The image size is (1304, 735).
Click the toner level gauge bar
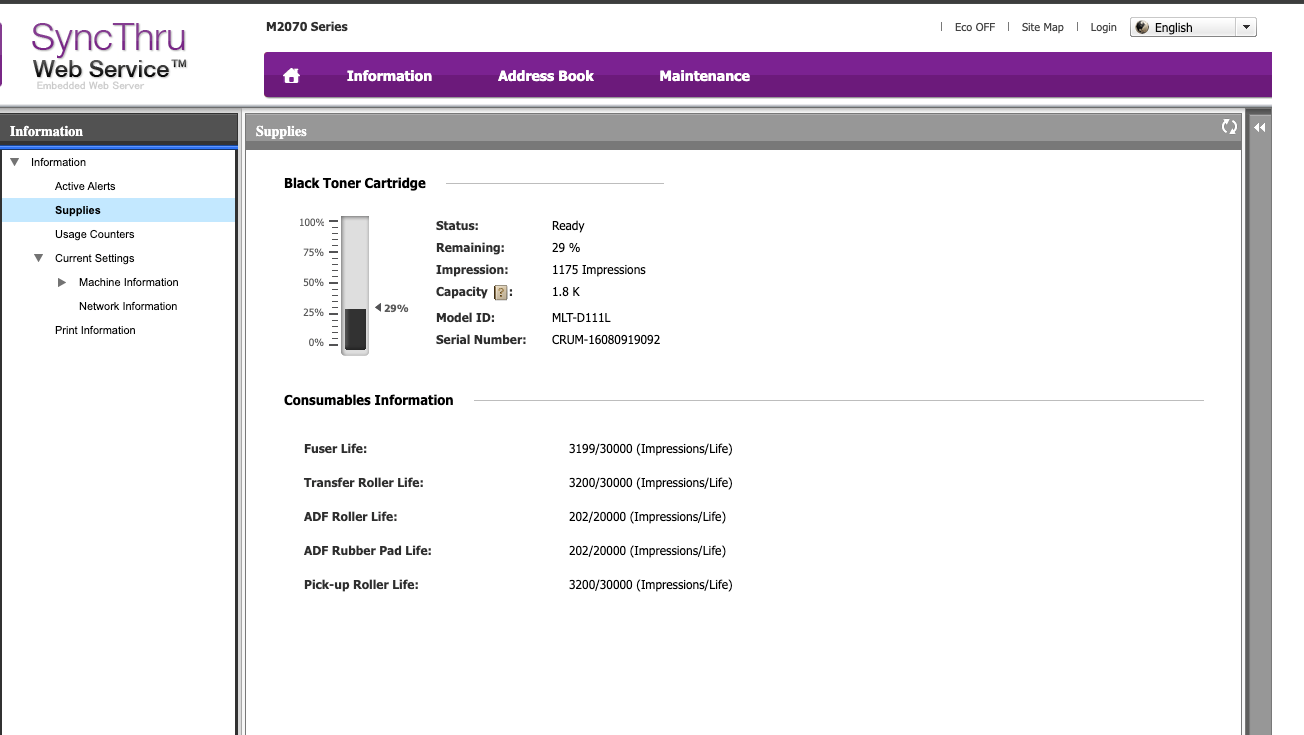point(355,284)
